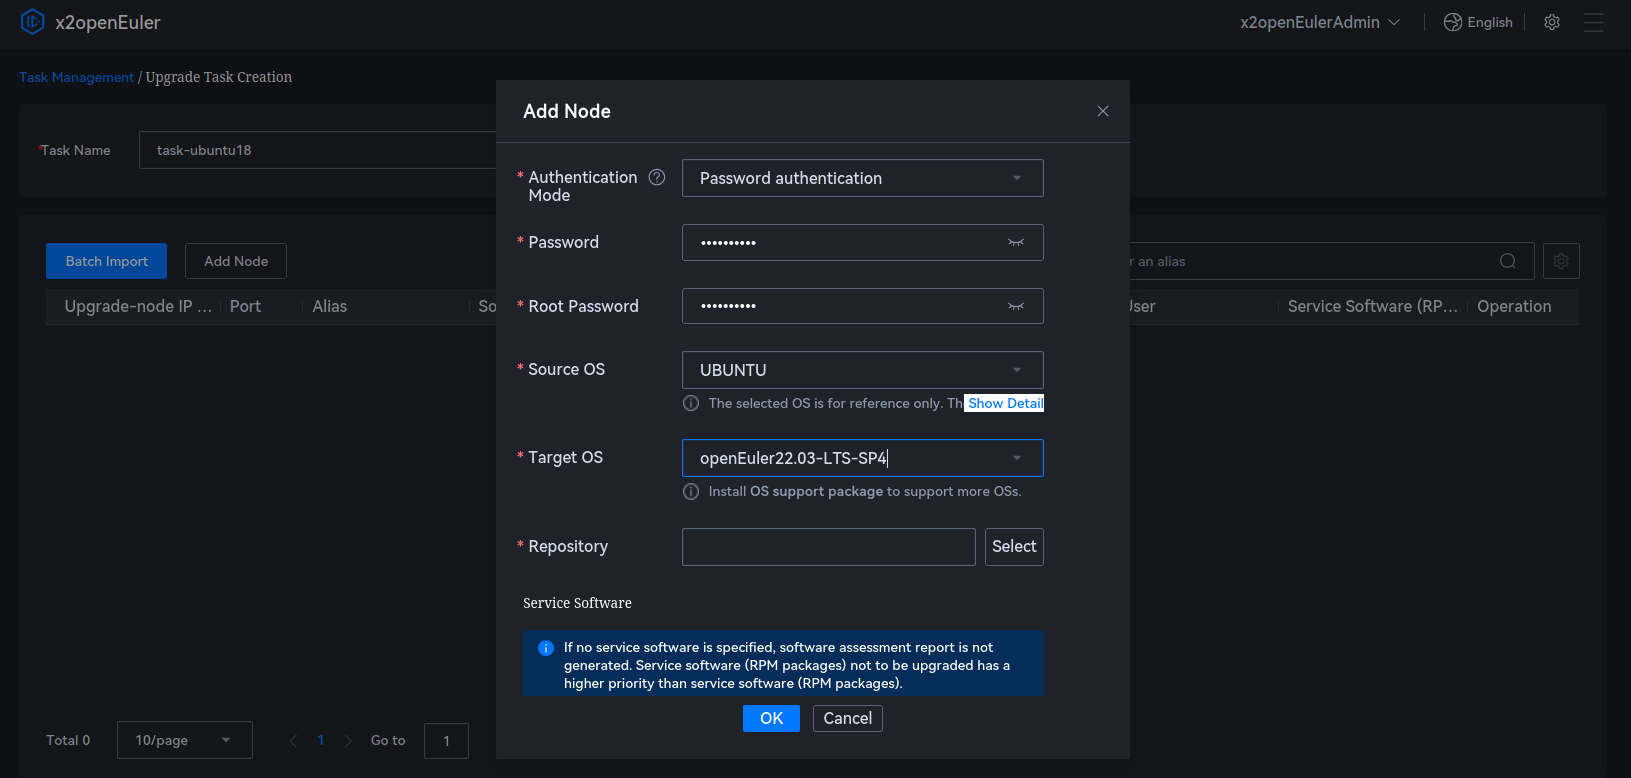Open the x2openEulerAdmin user menu
The width and height of the screenshot is (1631, 778).
[x=1319, y=22]
